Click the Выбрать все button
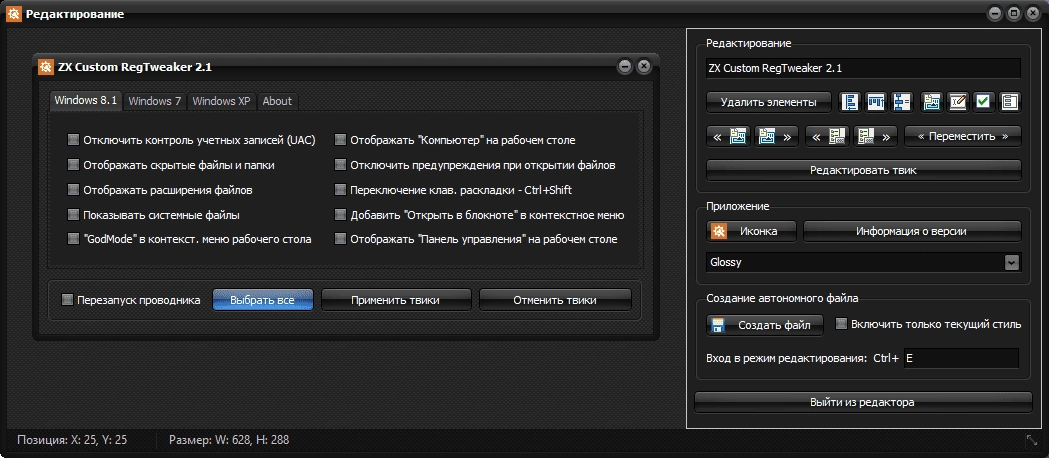Image resolution: width=1049 pixels, height=458 pixels. [x=262, y=300]
